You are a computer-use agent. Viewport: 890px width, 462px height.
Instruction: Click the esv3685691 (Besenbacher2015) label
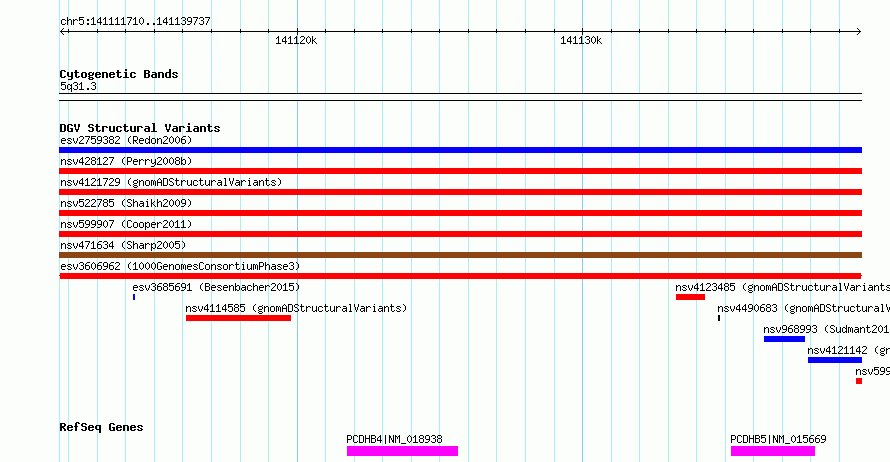tap(216, 287)
